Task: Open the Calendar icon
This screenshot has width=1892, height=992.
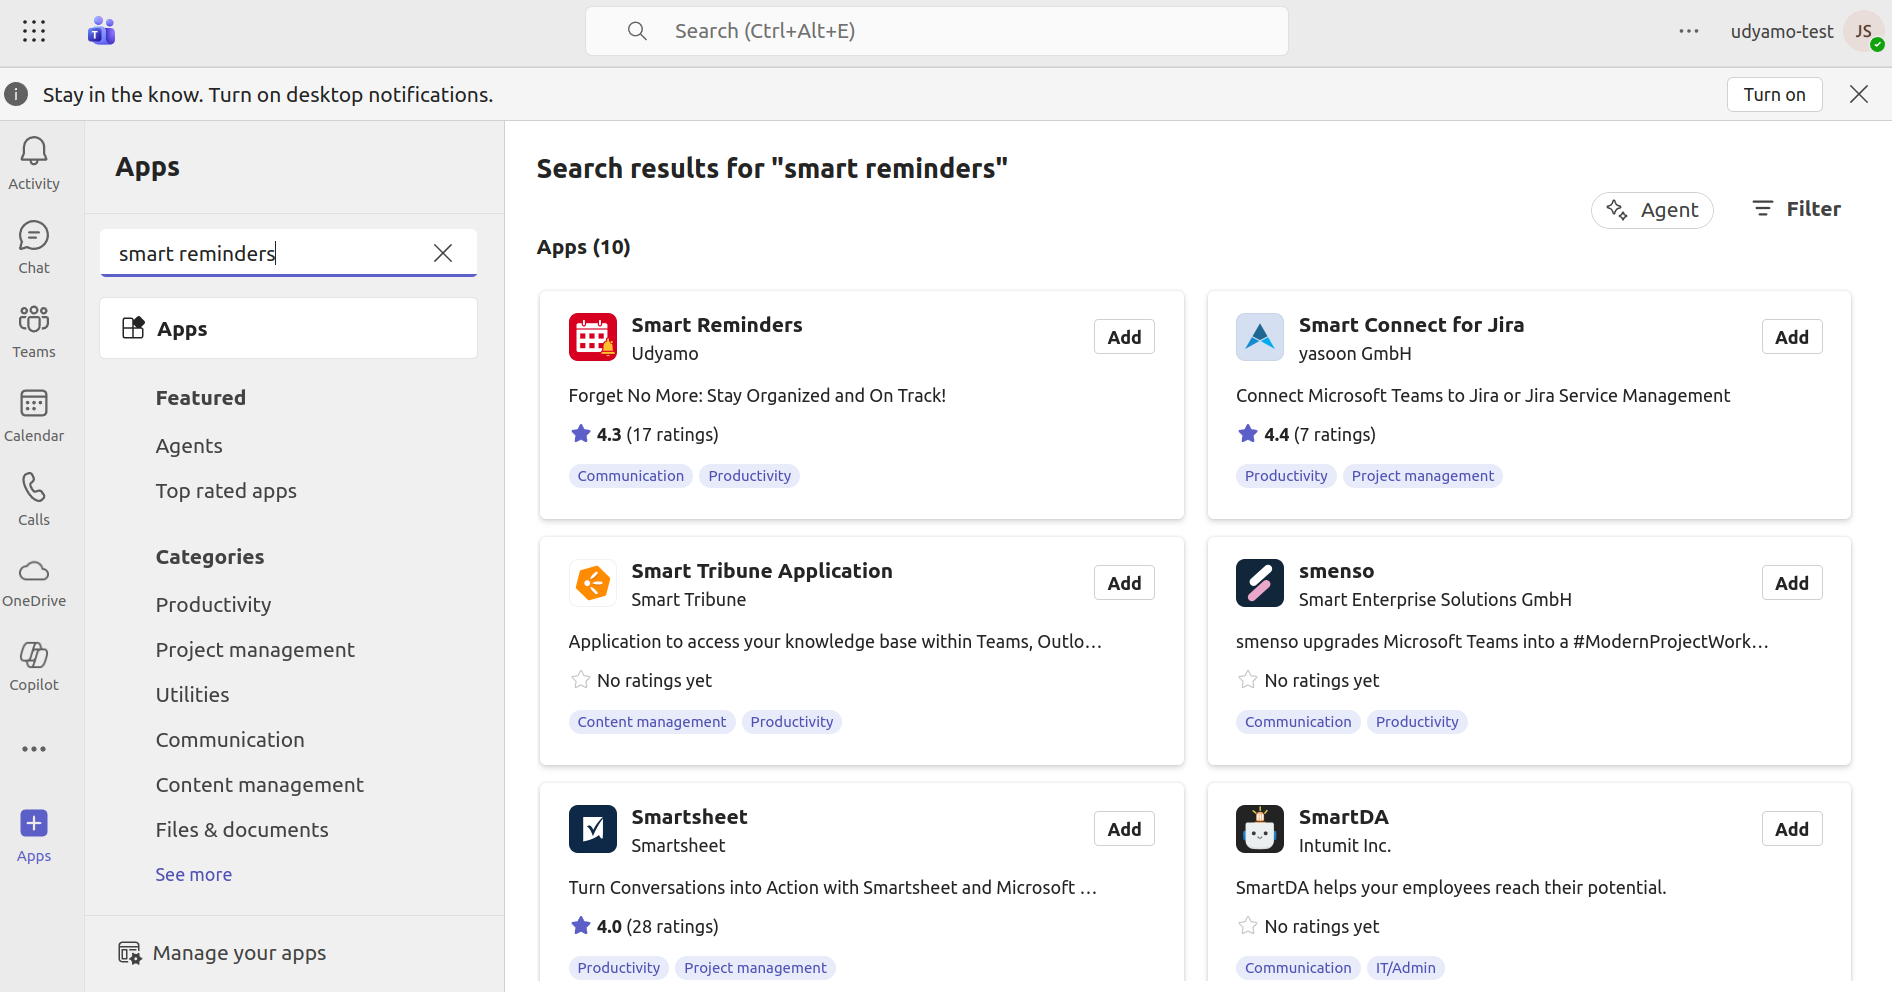Action: click(x=34, y=414)
